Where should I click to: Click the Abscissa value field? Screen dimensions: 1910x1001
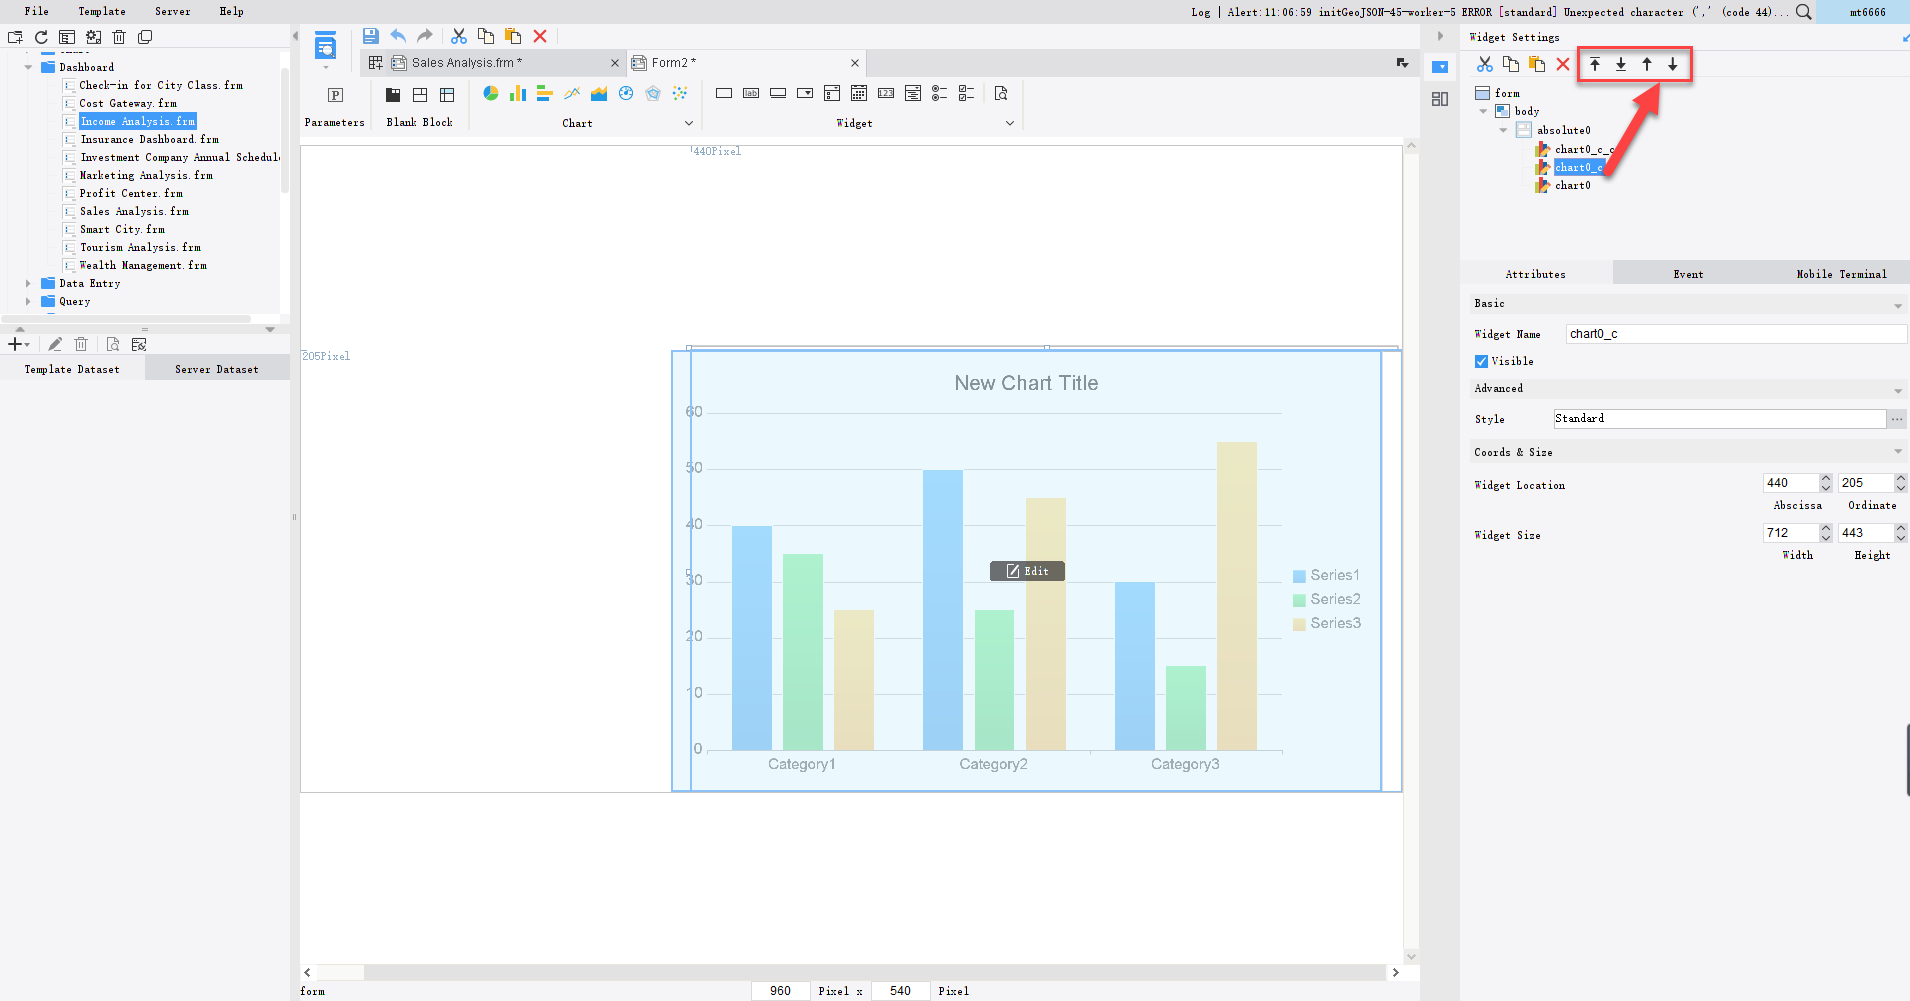(1790, 483)
